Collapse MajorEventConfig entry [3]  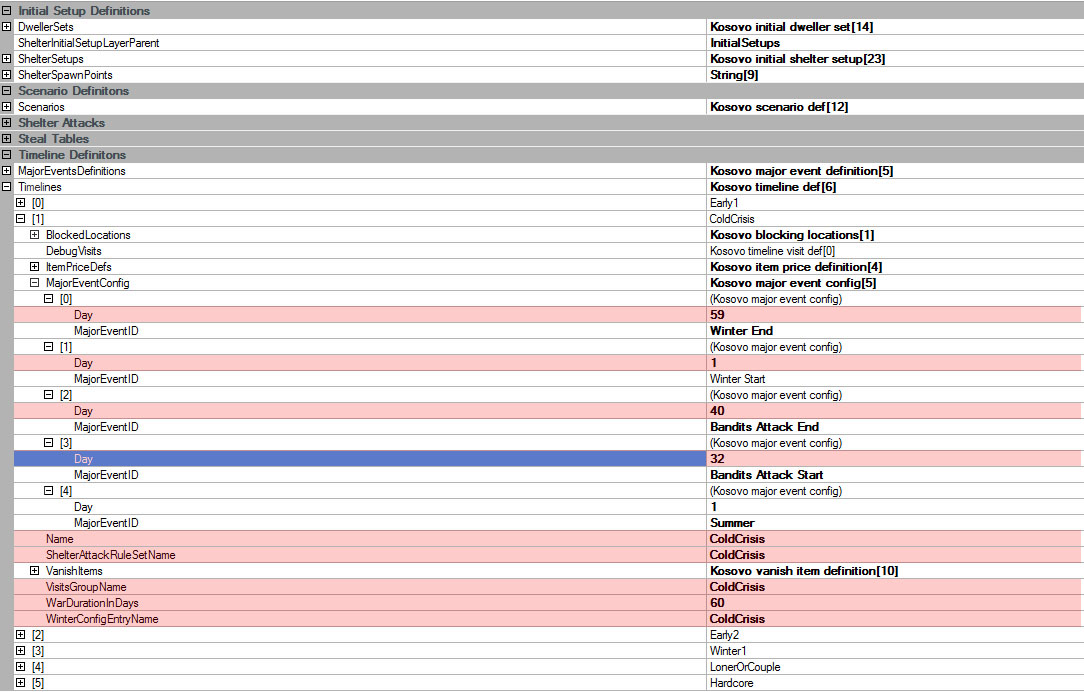click(x=48, y=442)
